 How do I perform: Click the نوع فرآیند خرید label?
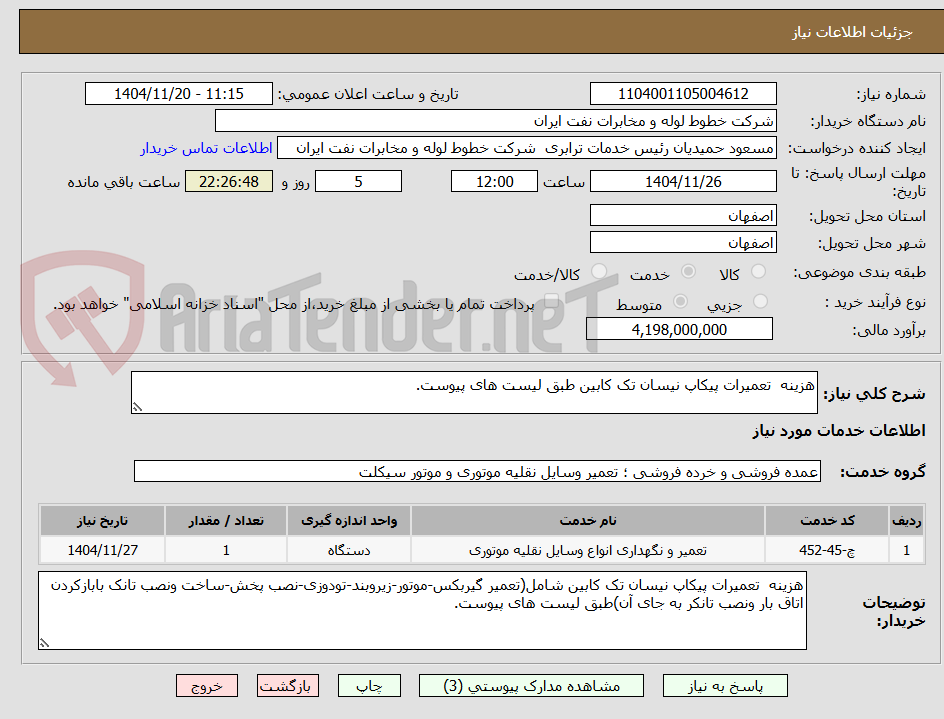pyautogui.click(x=875, y=302)
